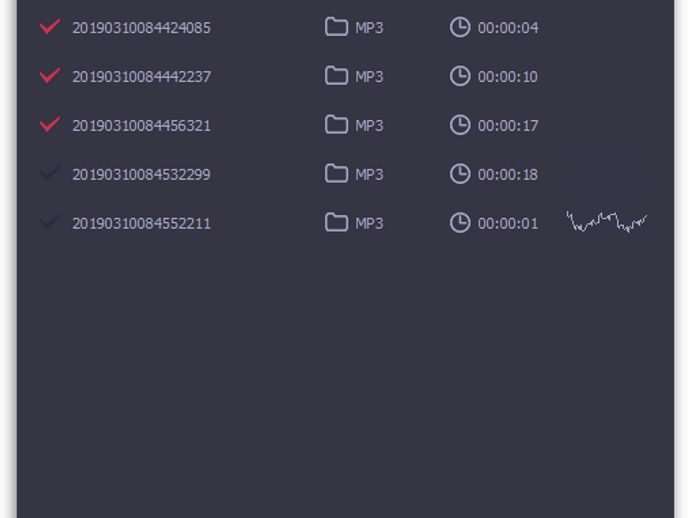Click the waveform thumbnail of last recording

tap(607, 222)
